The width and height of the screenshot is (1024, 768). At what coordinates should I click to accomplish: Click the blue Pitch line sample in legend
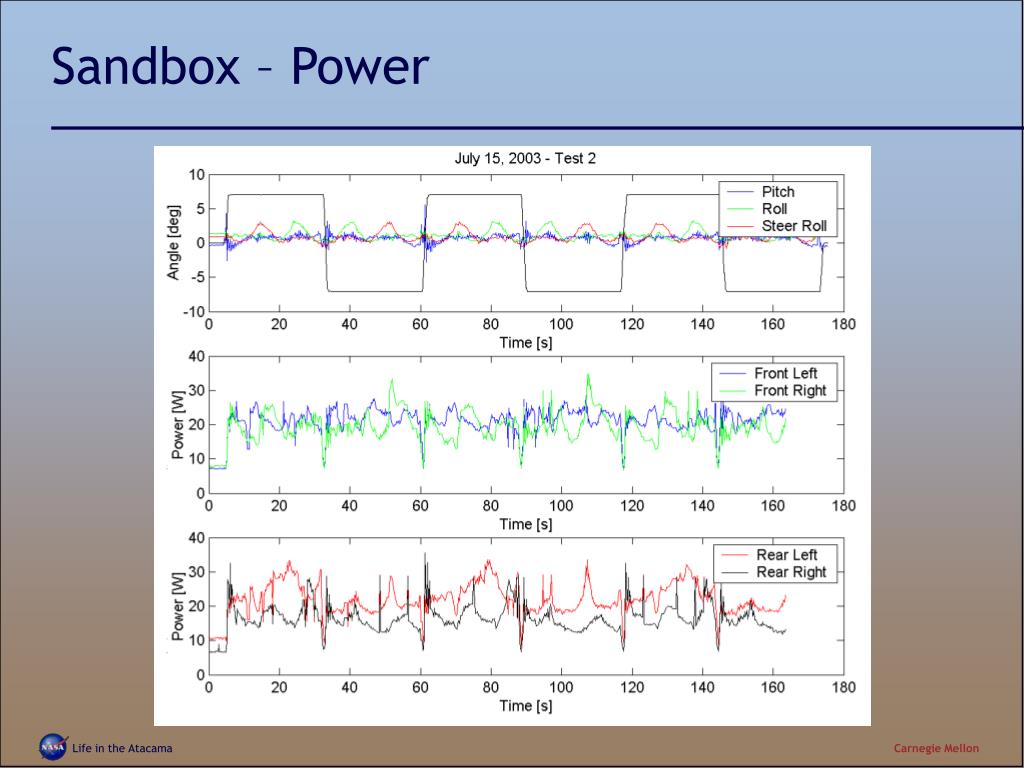pos(740,192)
